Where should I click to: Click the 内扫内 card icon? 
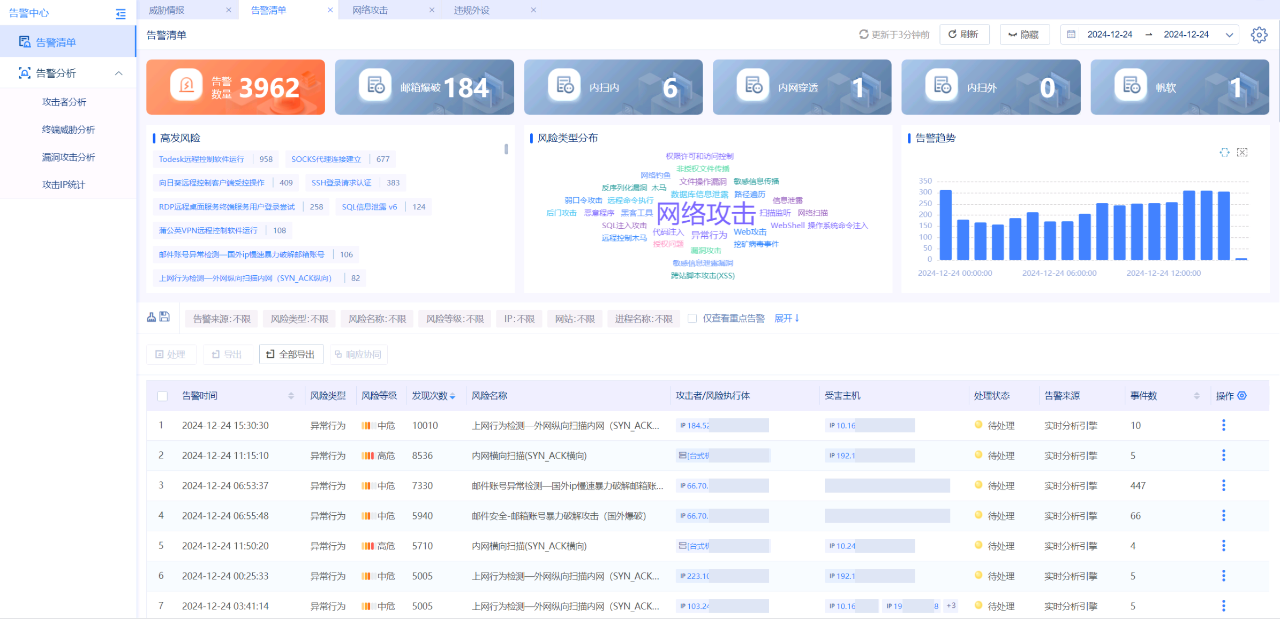tap(566, 87)
